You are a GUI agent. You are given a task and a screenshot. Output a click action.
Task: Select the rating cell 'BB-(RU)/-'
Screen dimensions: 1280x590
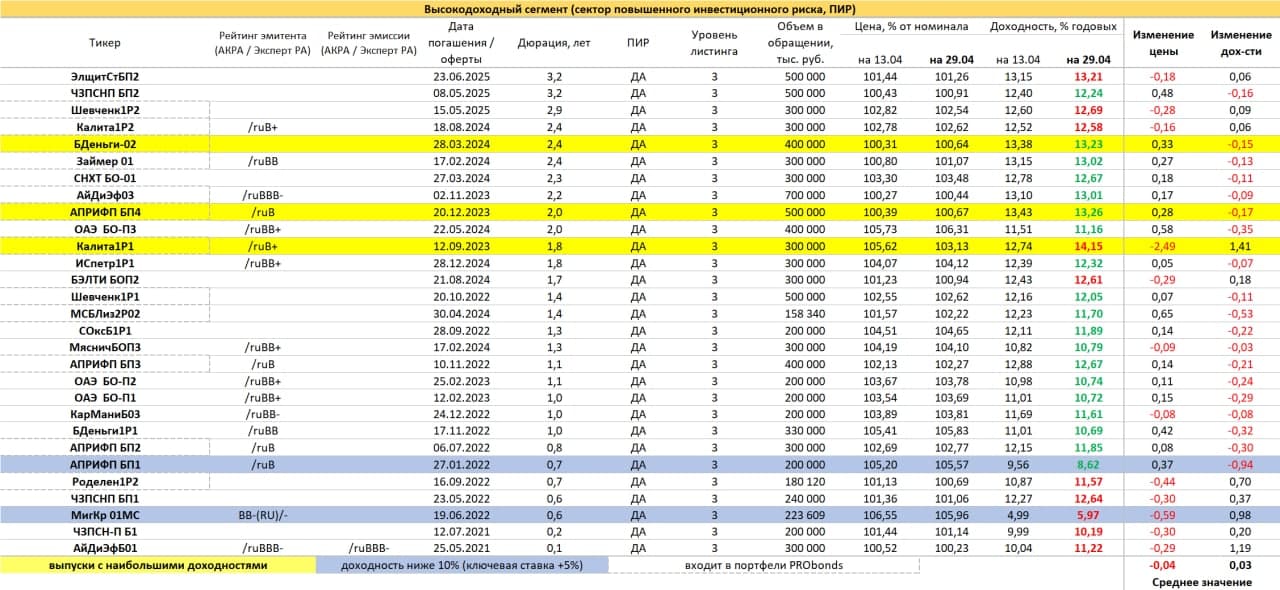point(262,514)
